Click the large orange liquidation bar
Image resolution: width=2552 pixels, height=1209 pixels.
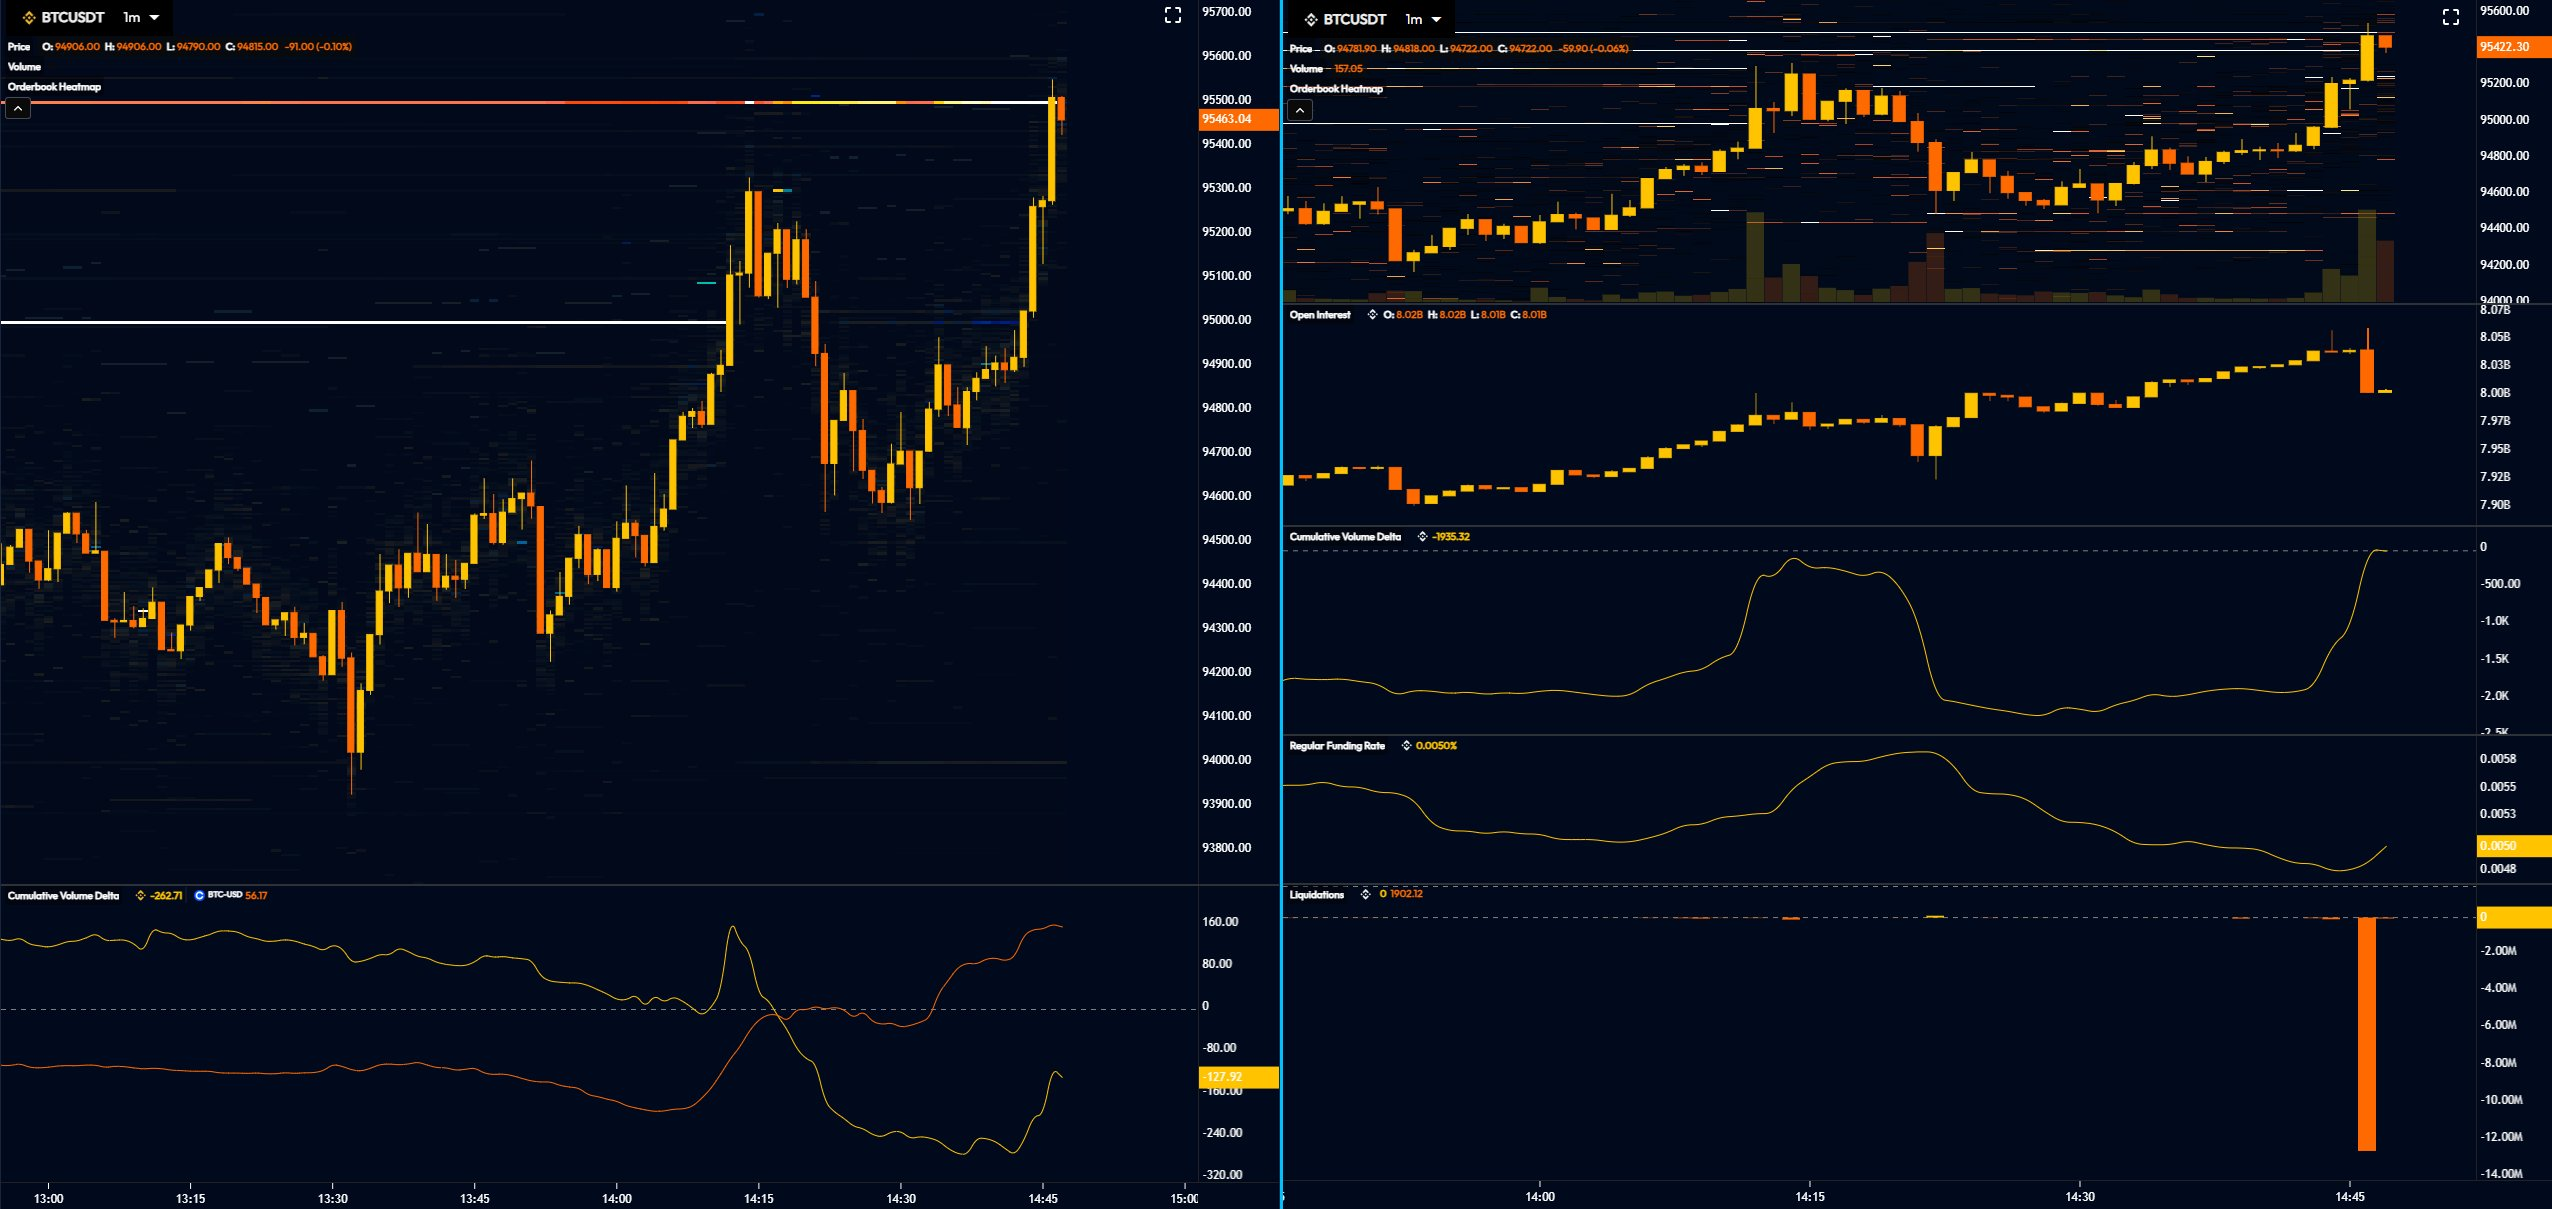(2366, 1034)
